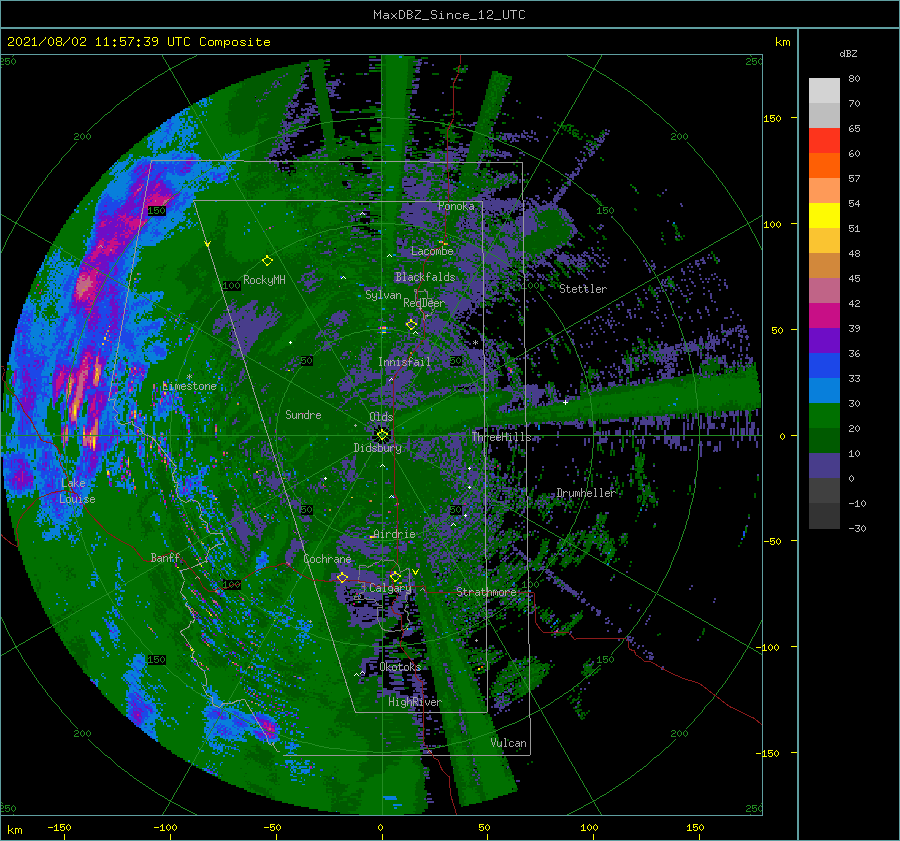The height and width of the screenshot is (841, 900).
Task: Select the slate purple 0-10 dBZ swatch
Action: pos(824,465)
